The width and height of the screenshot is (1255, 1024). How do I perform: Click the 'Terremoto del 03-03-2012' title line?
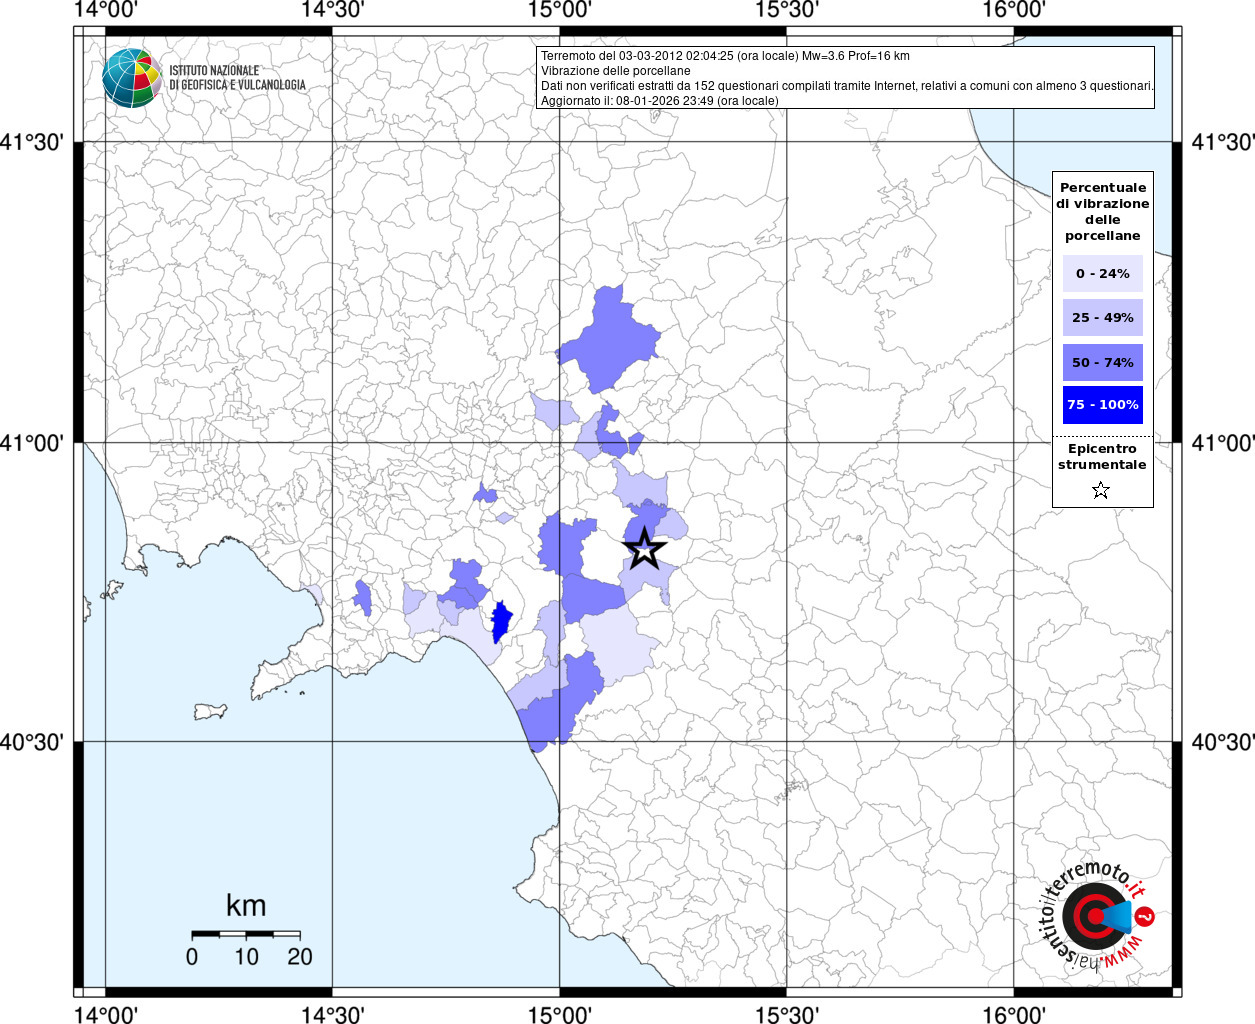tap(725, 56)
